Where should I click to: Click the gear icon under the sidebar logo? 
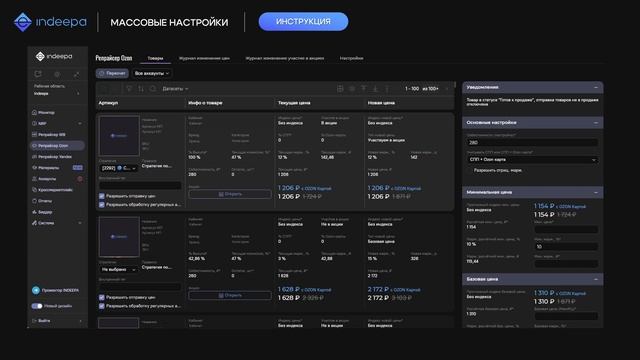click(57, 74)
